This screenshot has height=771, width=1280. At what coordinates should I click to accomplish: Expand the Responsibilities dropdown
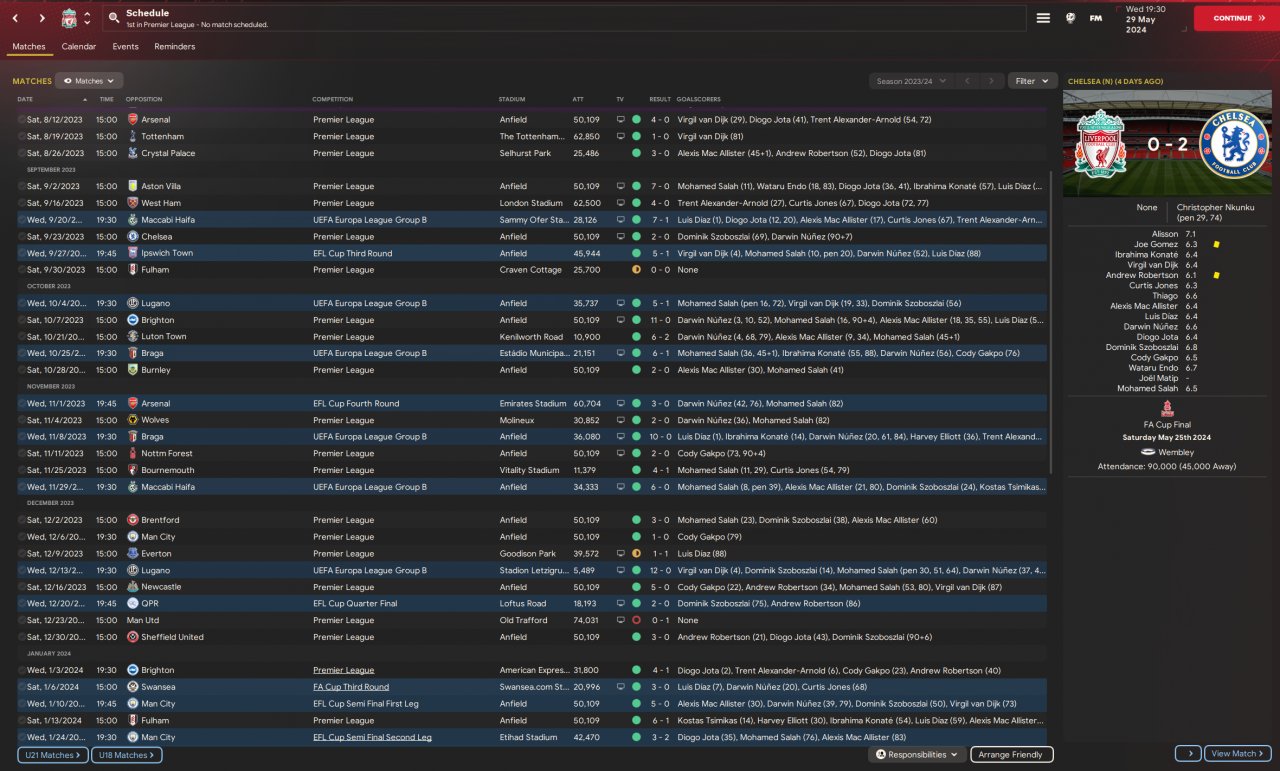[917, 755]
